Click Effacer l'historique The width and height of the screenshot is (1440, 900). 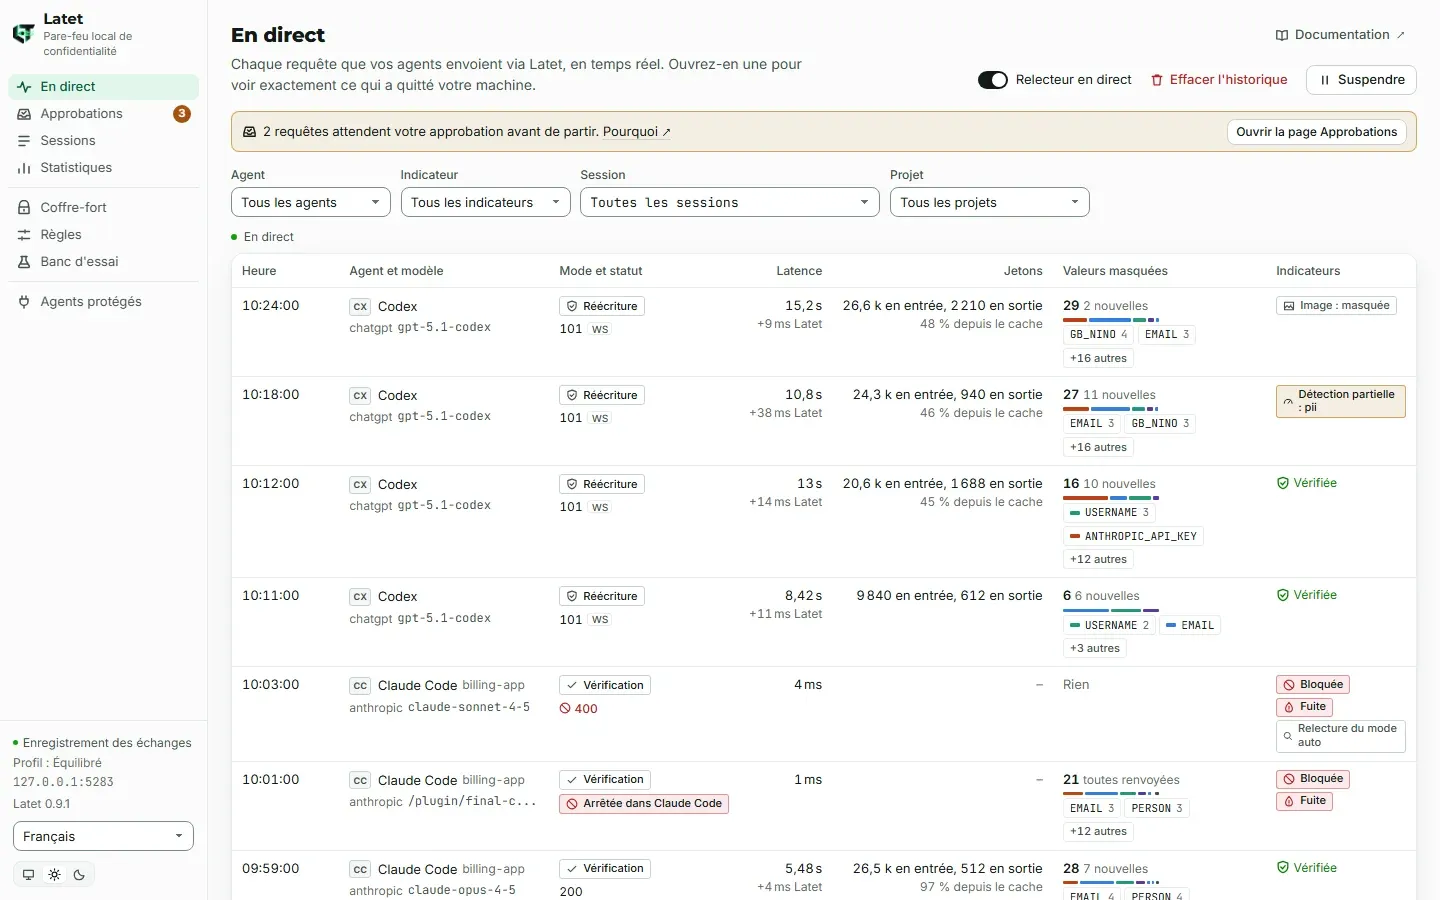(1219, 80)
